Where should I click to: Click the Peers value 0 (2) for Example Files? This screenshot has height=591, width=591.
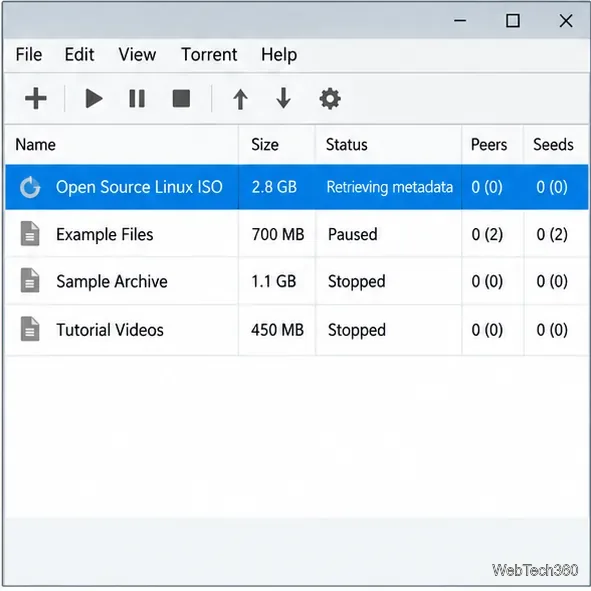487,234
